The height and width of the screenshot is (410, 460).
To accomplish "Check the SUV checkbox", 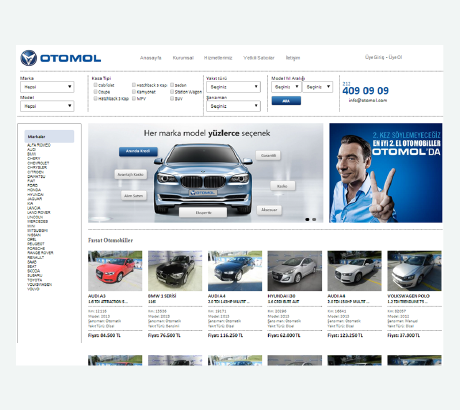I will click(x=172, y=98).
